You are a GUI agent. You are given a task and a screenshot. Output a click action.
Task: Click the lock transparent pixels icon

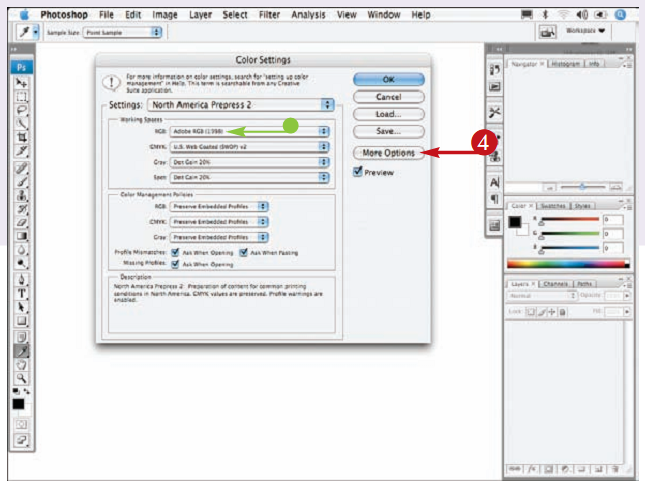tap(531, 312)
